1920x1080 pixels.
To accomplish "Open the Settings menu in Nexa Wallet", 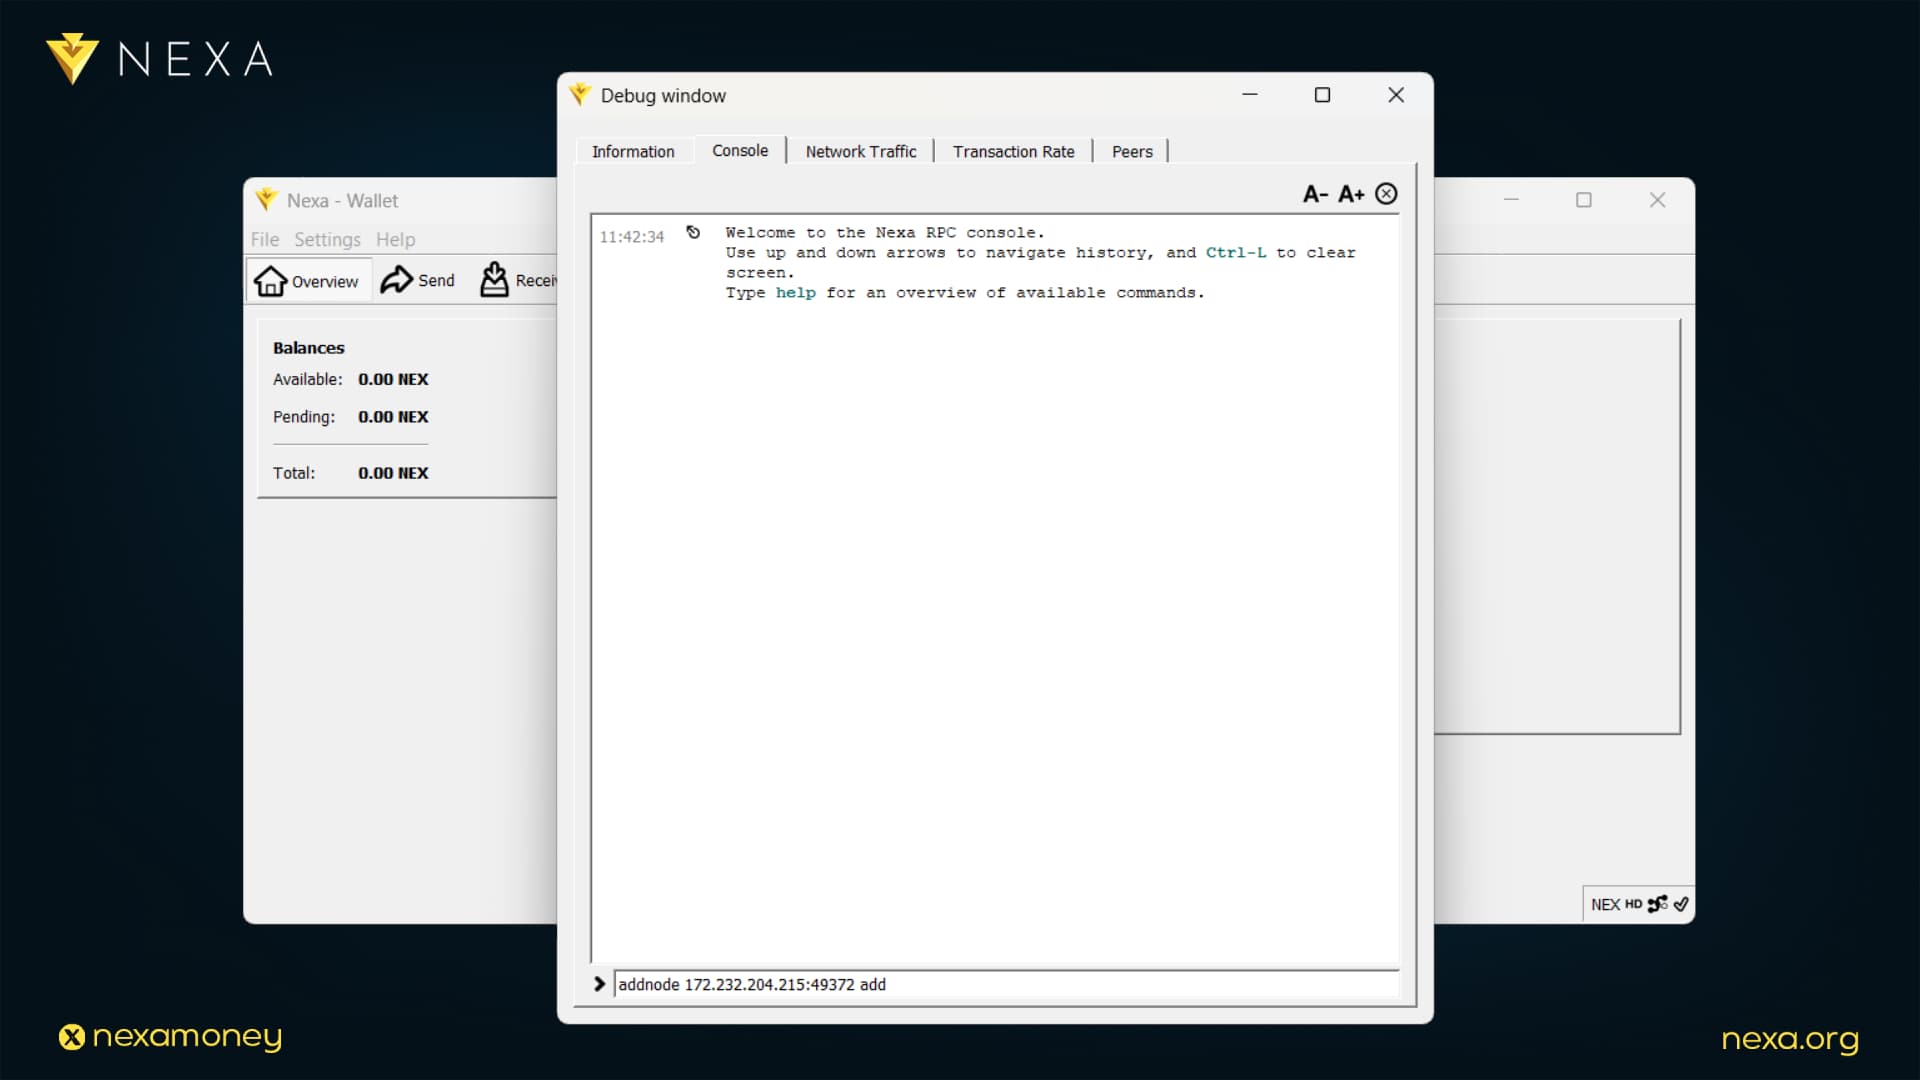I will click(327, 239).
